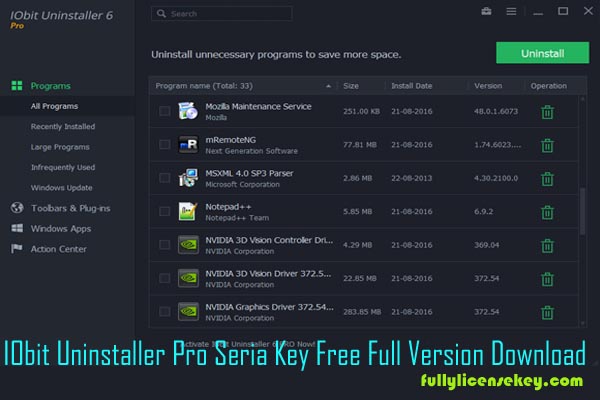View Infrequently Used programs
The width and height of the screenshot is (600, 400).
[63, 167]
